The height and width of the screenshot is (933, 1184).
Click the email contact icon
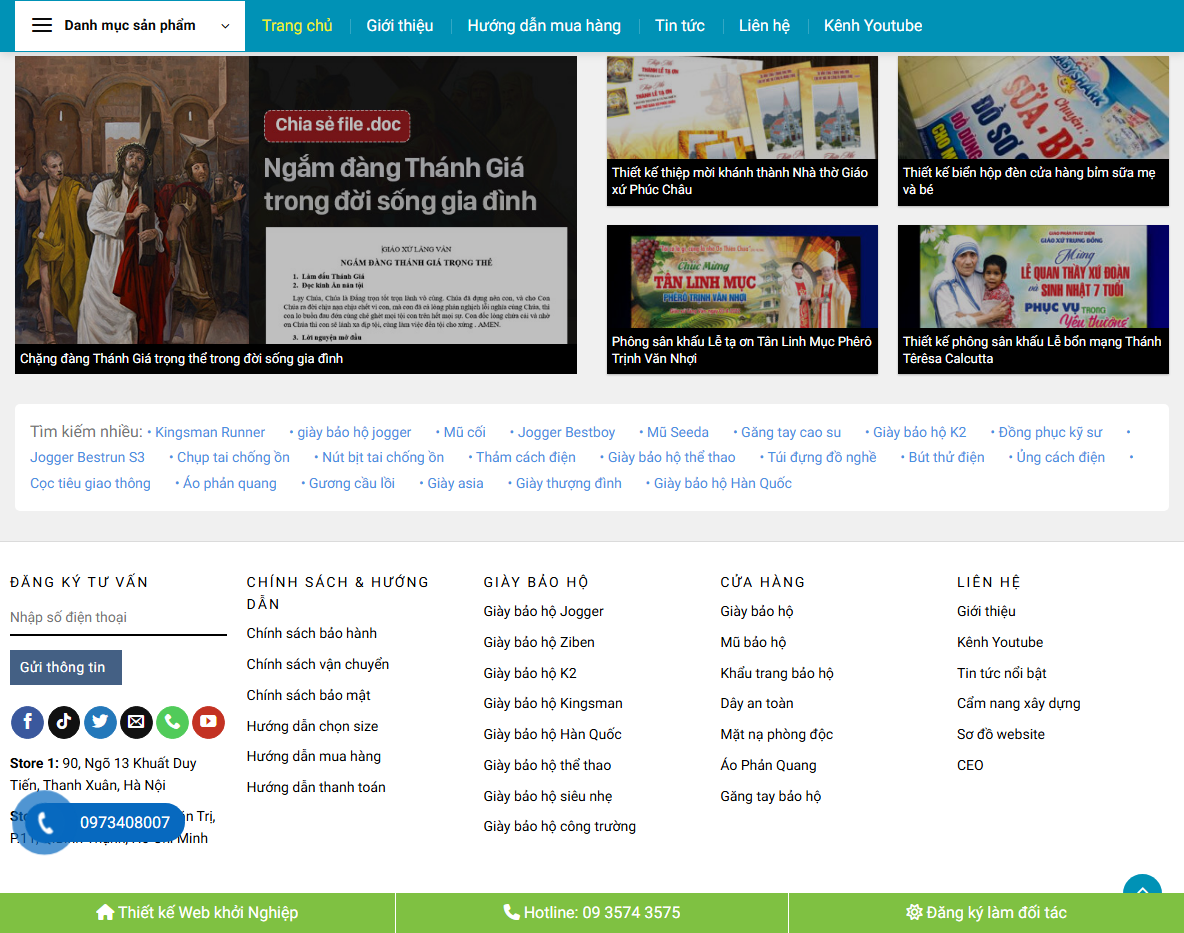(x=136, y=722)
